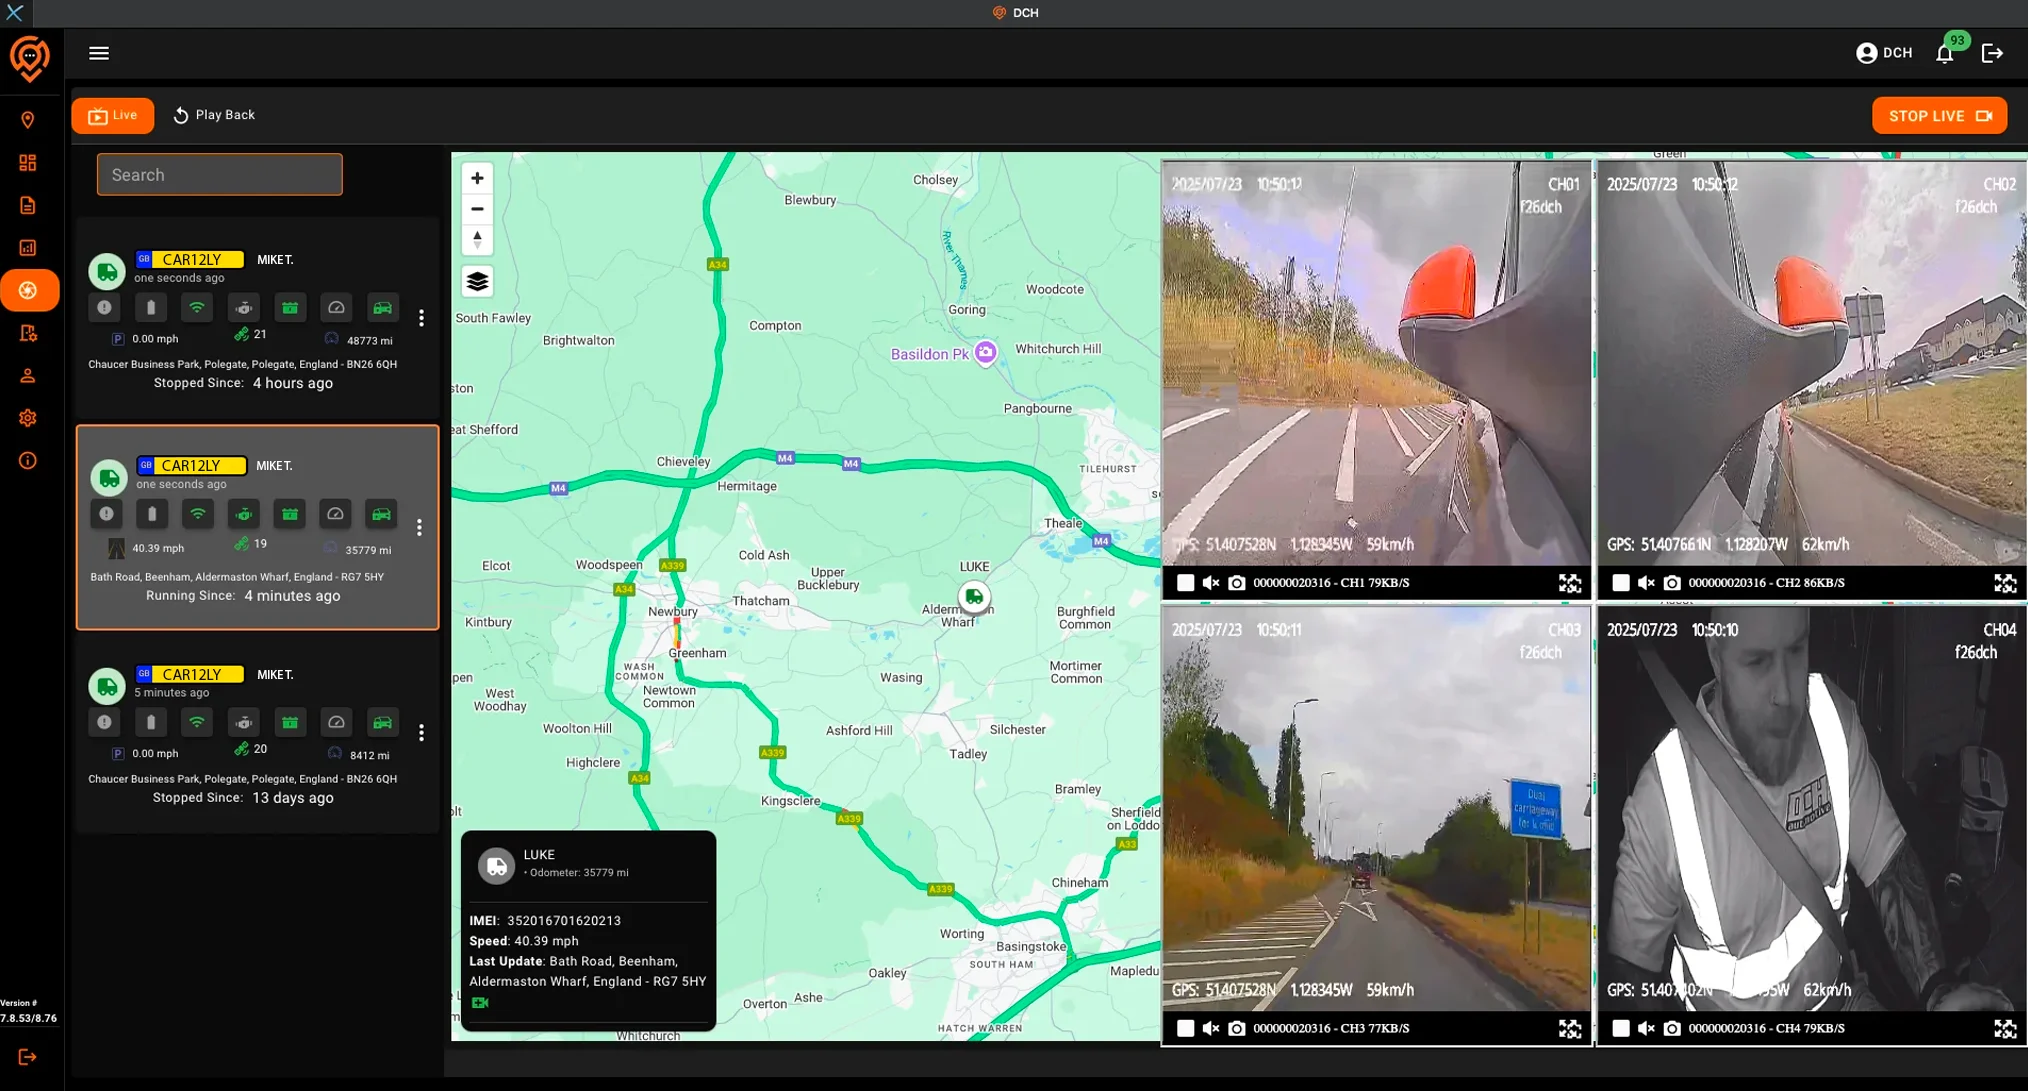
Task: Expand CH2 video to fullscreen
Action: [2004, 583]
